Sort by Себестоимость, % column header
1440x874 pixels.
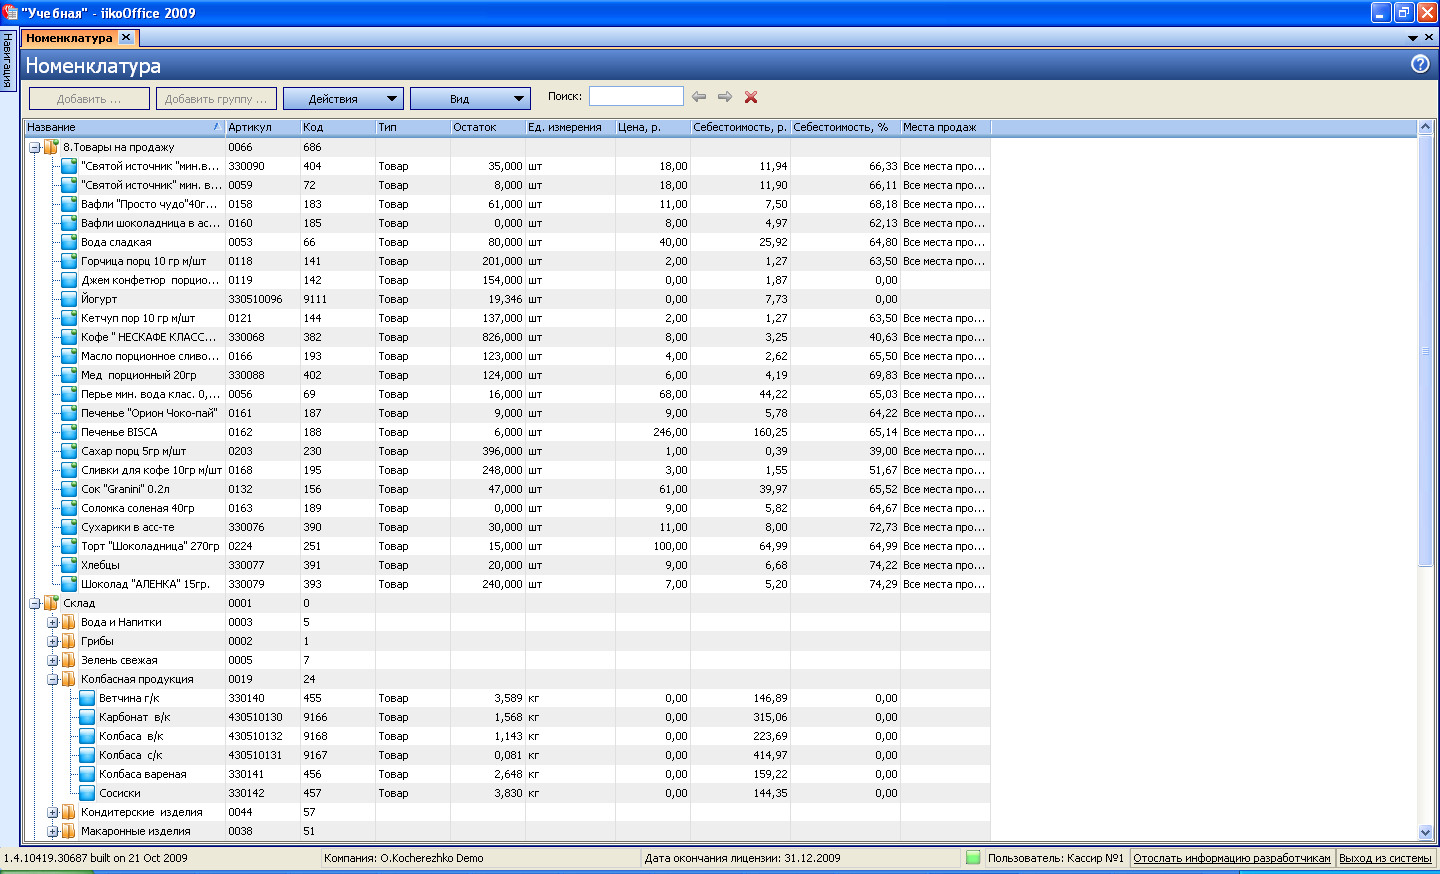pos(845,127)
